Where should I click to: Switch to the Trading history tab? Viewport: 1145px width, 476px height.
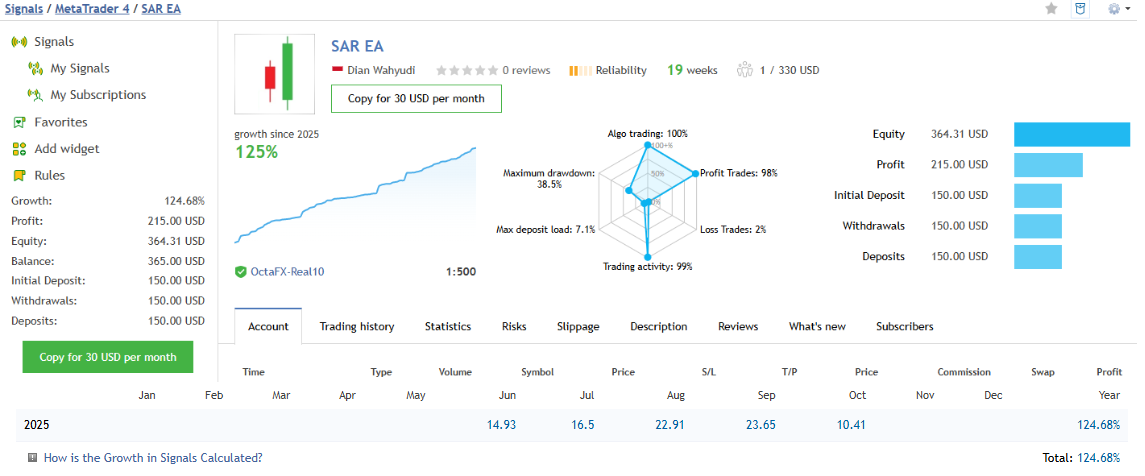[x=357, y=327]
